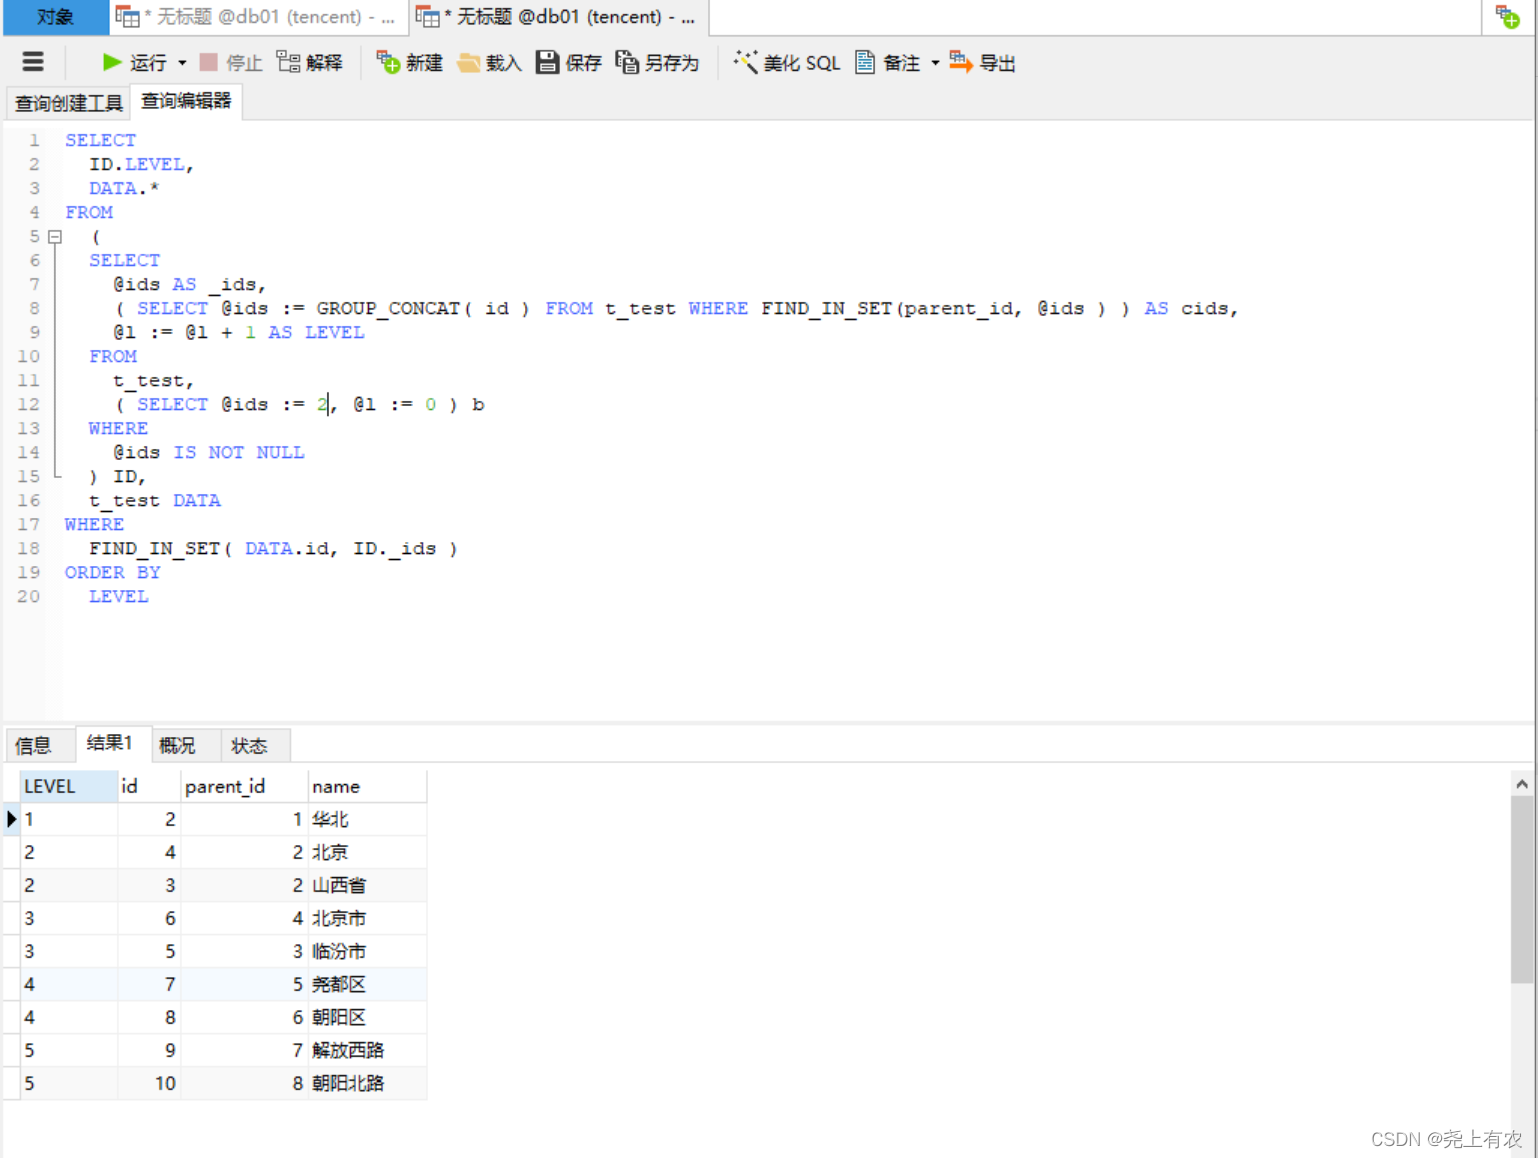Viewport: 1538px width, 1158px height.
Task: Run the SQL query
Action: click(135, 61)
